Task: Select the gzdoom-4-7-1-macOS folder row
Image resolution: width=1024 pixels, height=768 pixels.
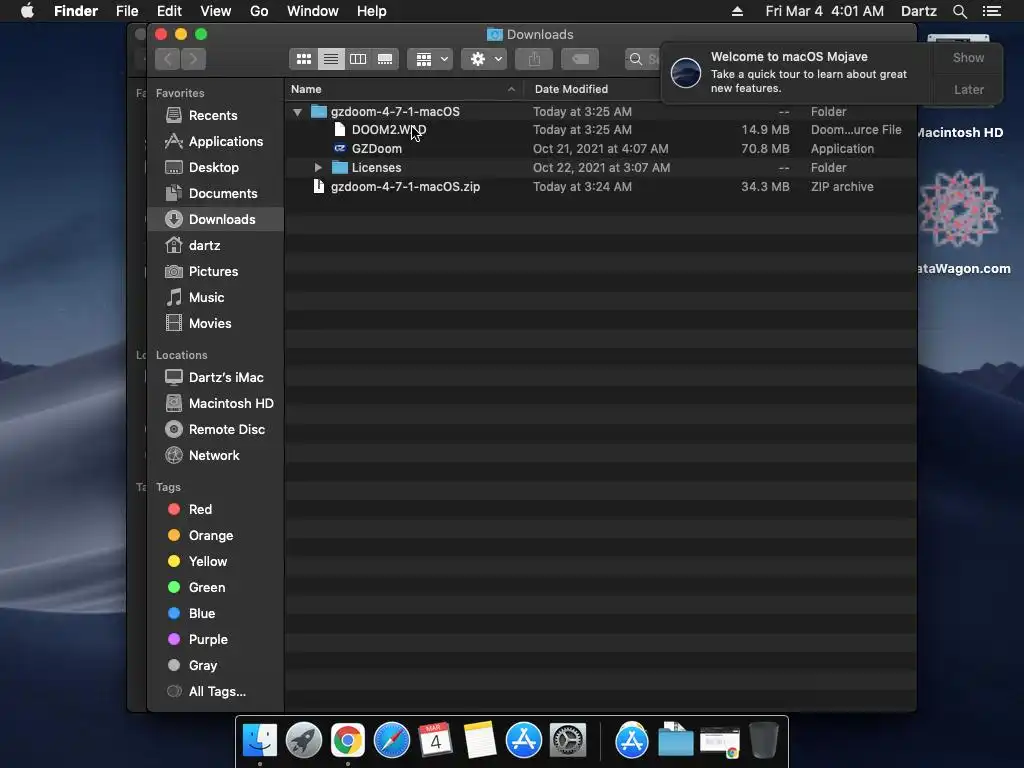Action: click(x=600, y=112)
